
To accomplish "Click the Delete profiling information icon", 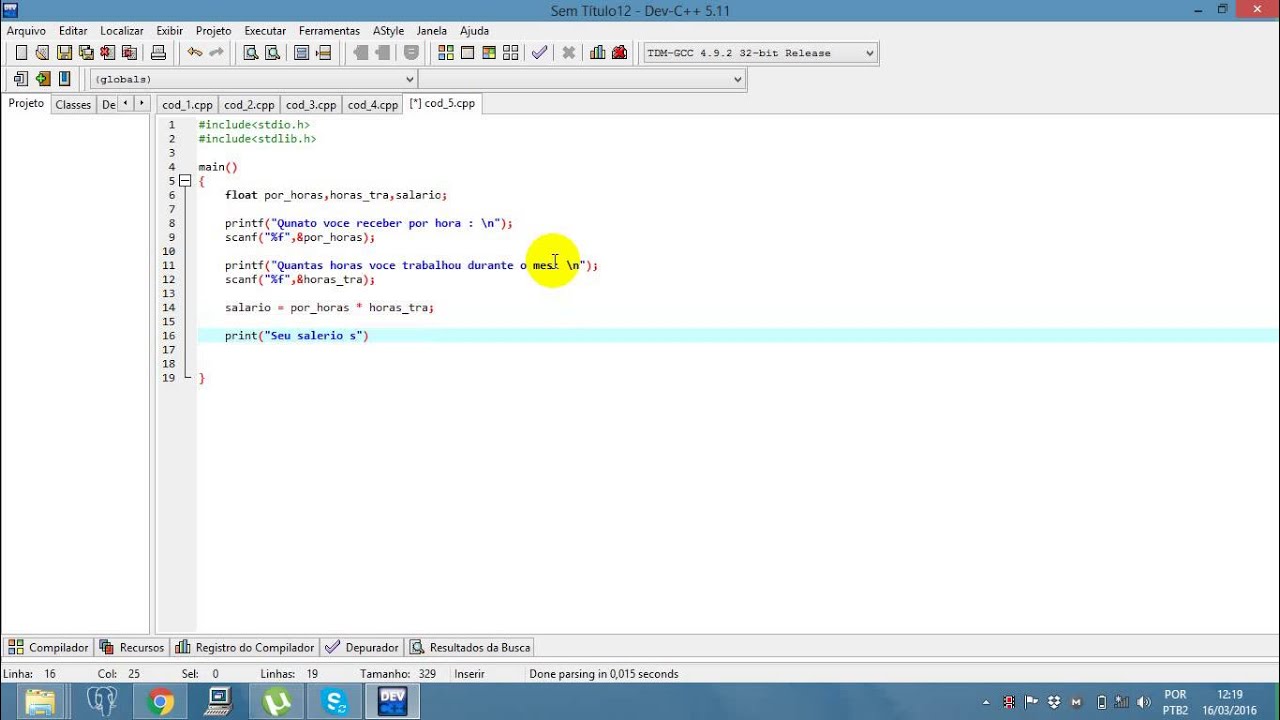I will pos(619,53).
